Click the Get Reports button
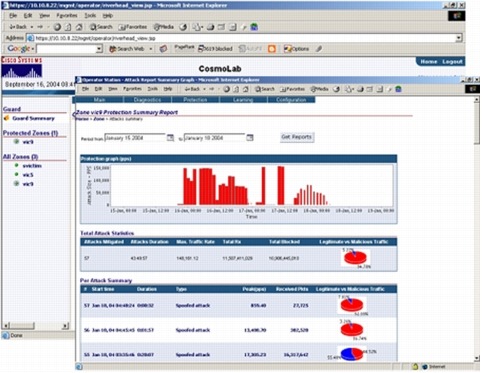 [296, 137]
